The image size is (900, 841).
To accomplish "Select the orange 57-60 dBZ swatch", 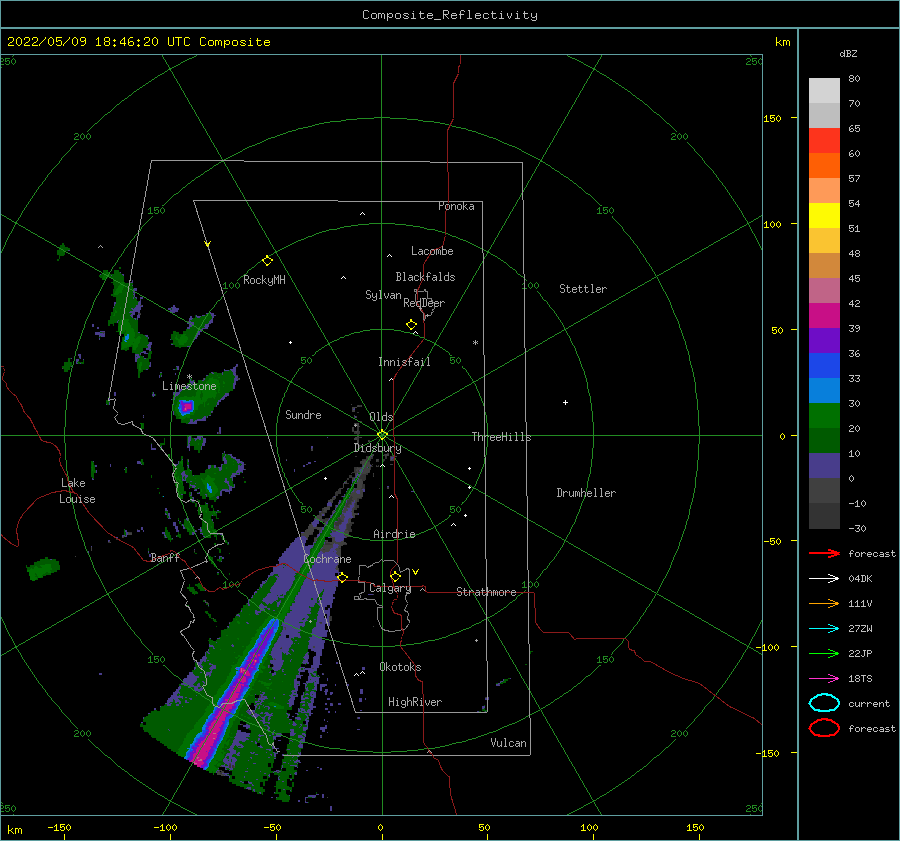I will click(824, 165).
